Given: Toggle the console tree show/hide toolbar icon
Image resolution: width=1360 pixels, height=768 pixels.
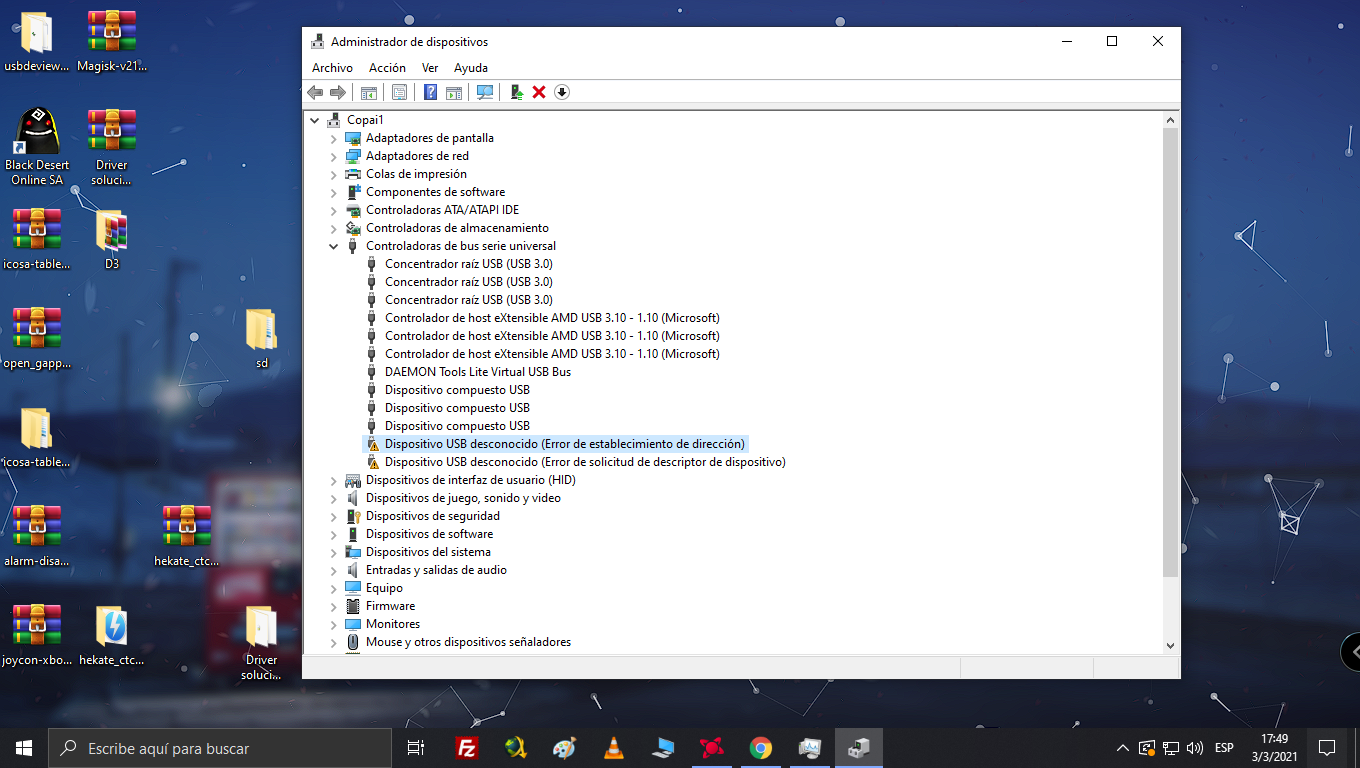Looking at the screenshot, I should point(369,92).
